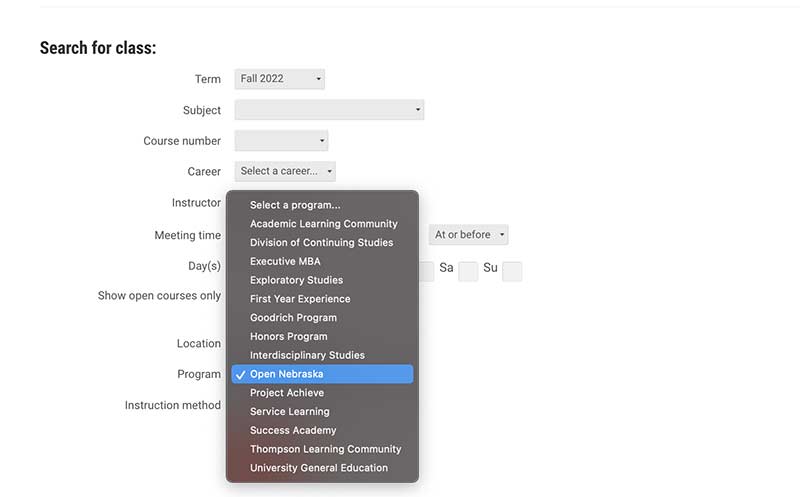Screen dimensions: 800x497
Task: Open the Select a career dropdown
Action: pyautogui.click(x=285, y=171)
